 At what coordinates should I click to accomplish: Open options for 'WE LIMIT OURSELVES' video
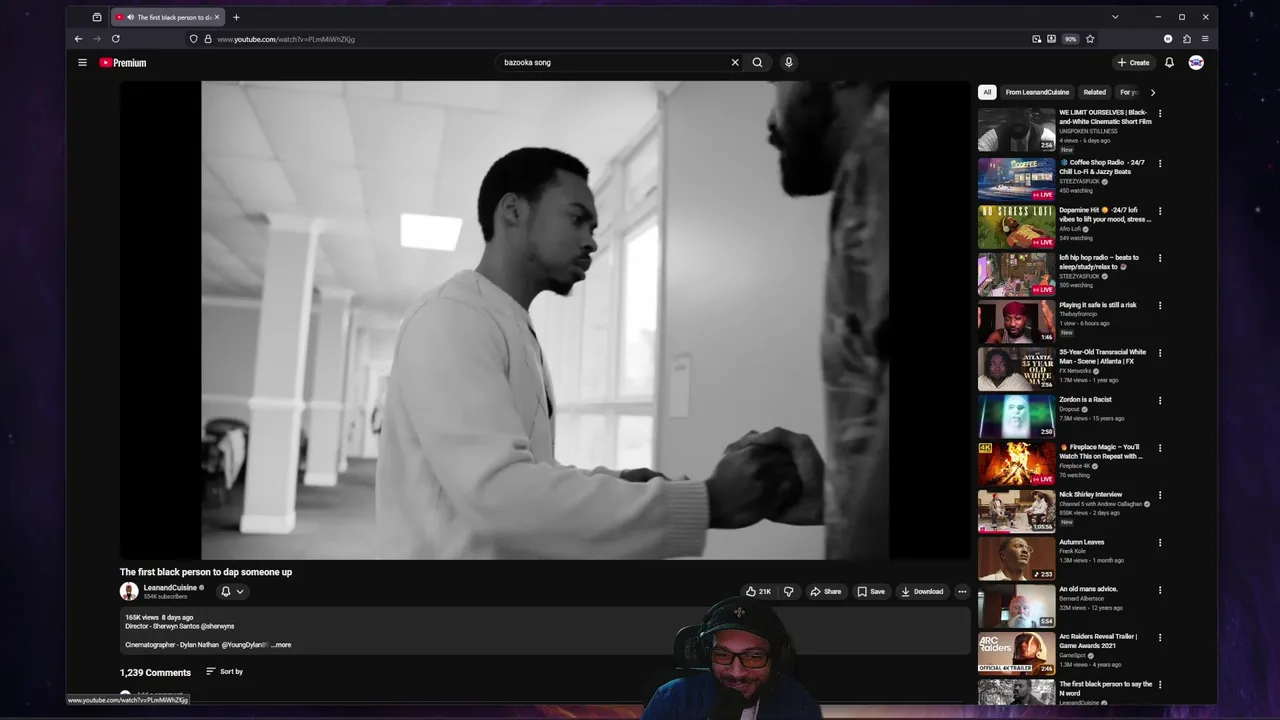coord(1160,114)
